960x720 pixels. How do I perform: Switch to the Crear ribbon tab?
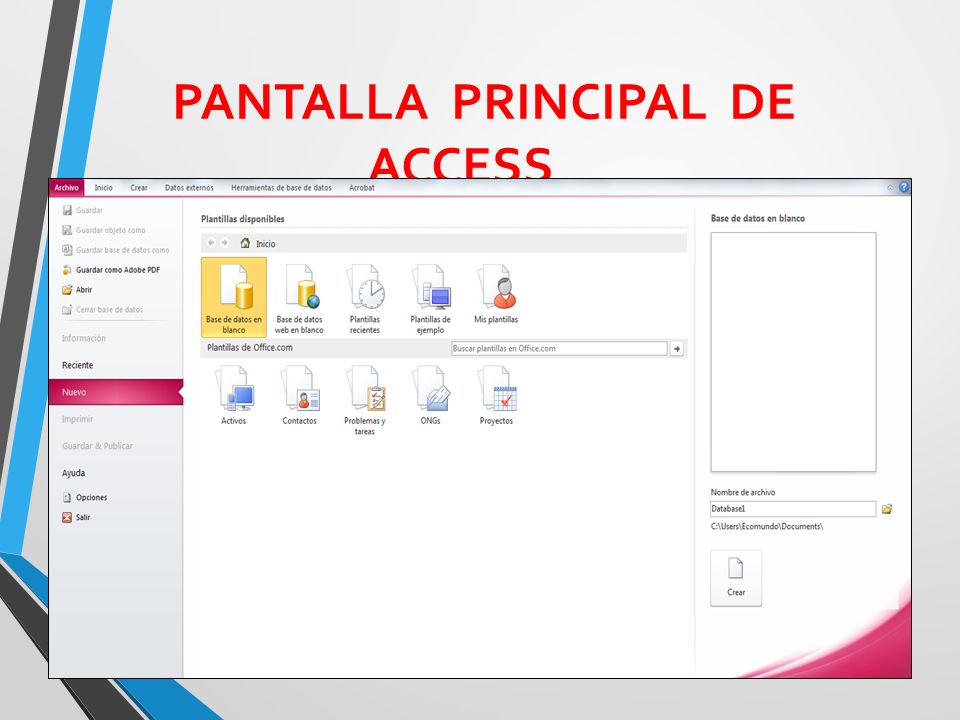pos(139,188)
